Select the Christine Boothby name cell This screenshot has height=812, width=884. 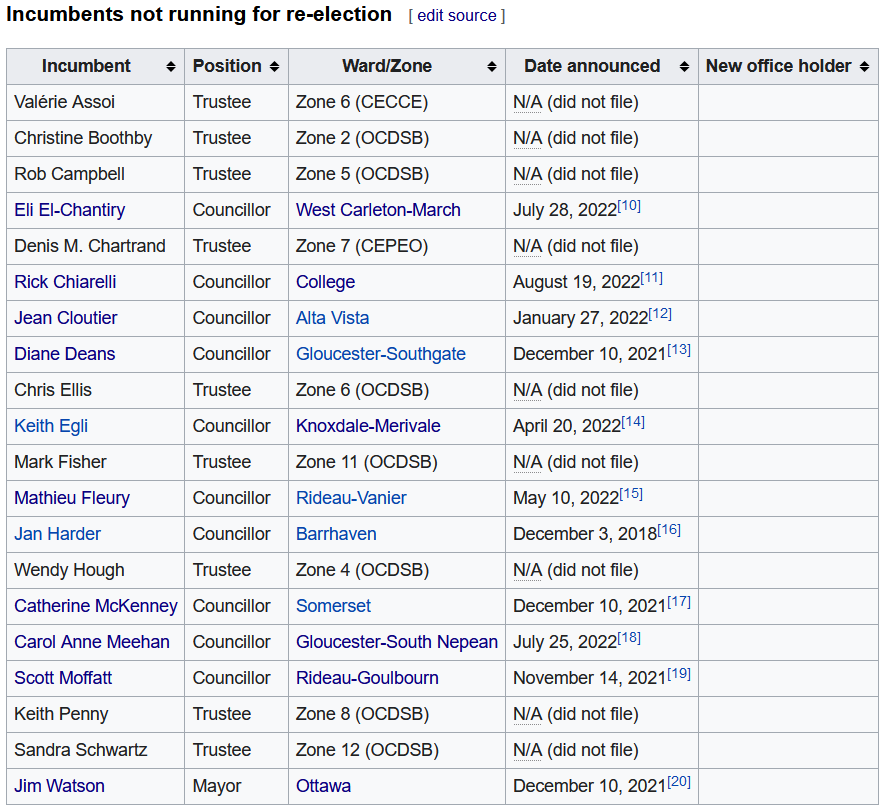(96, 139)
